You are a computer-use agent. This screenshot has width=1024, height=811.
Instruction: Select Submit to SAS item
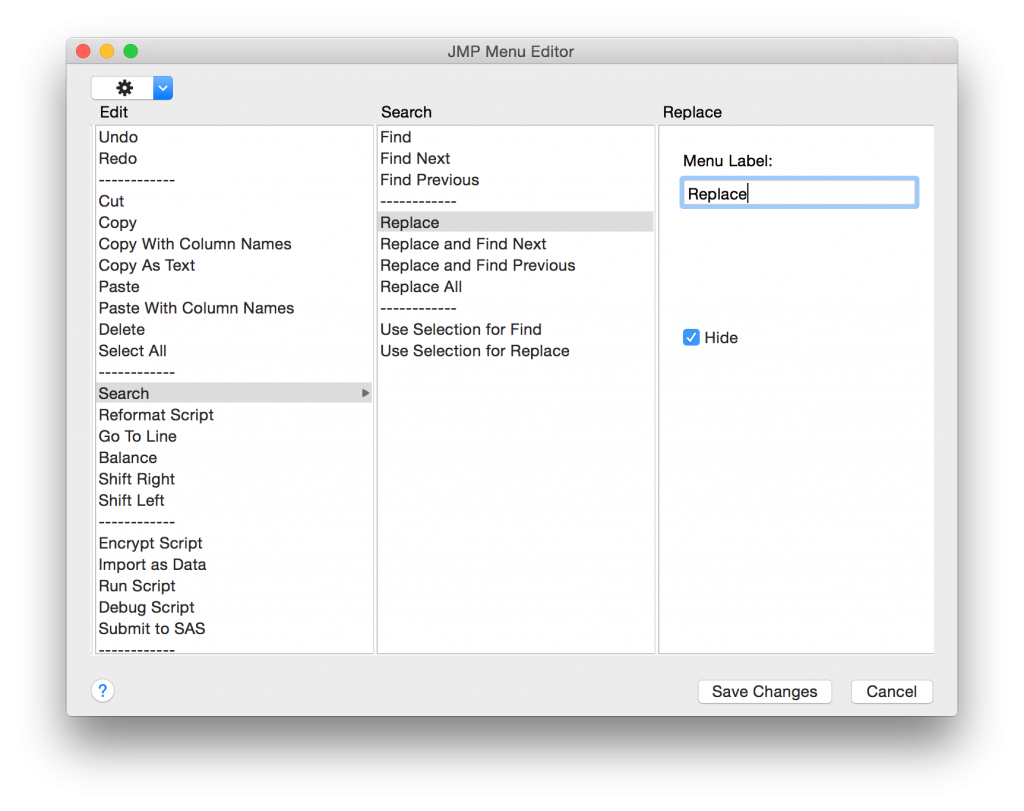point(152,629)
